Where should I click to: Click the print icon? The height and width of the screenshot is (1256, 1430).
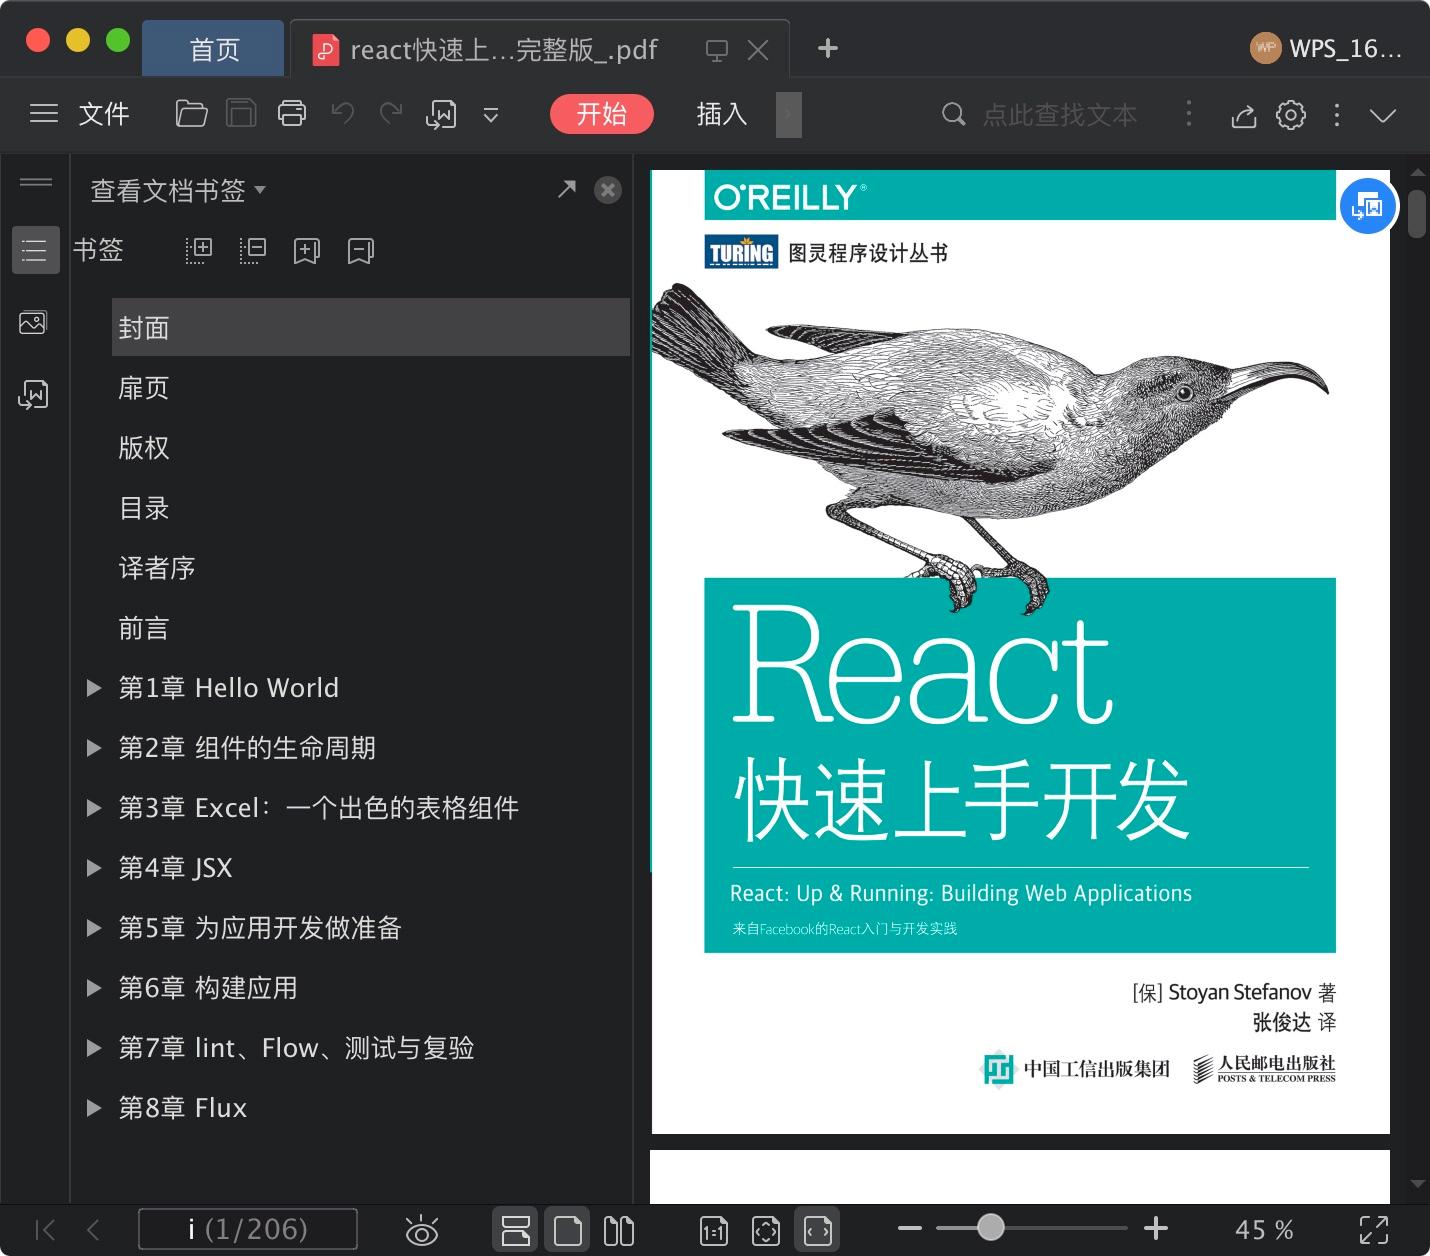(292, 114)
